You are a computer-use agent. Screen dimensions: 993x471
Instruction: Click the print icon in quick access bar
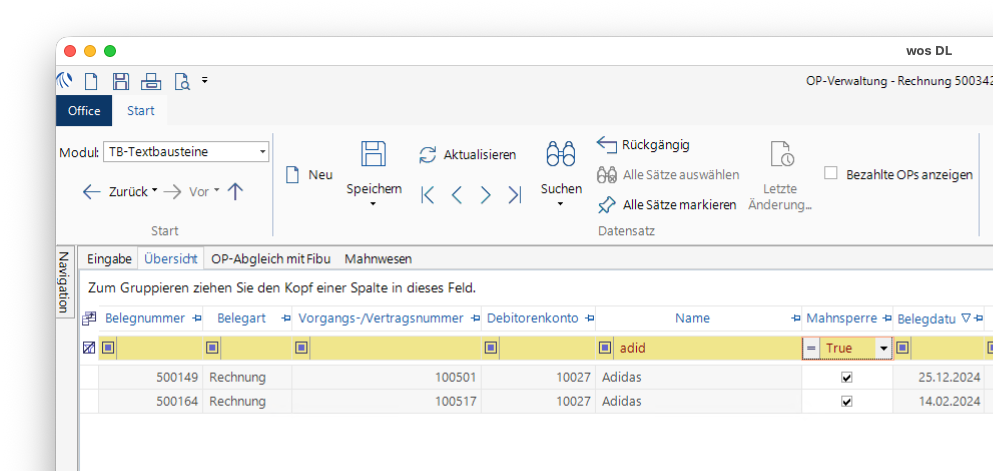tap(151, 82)
